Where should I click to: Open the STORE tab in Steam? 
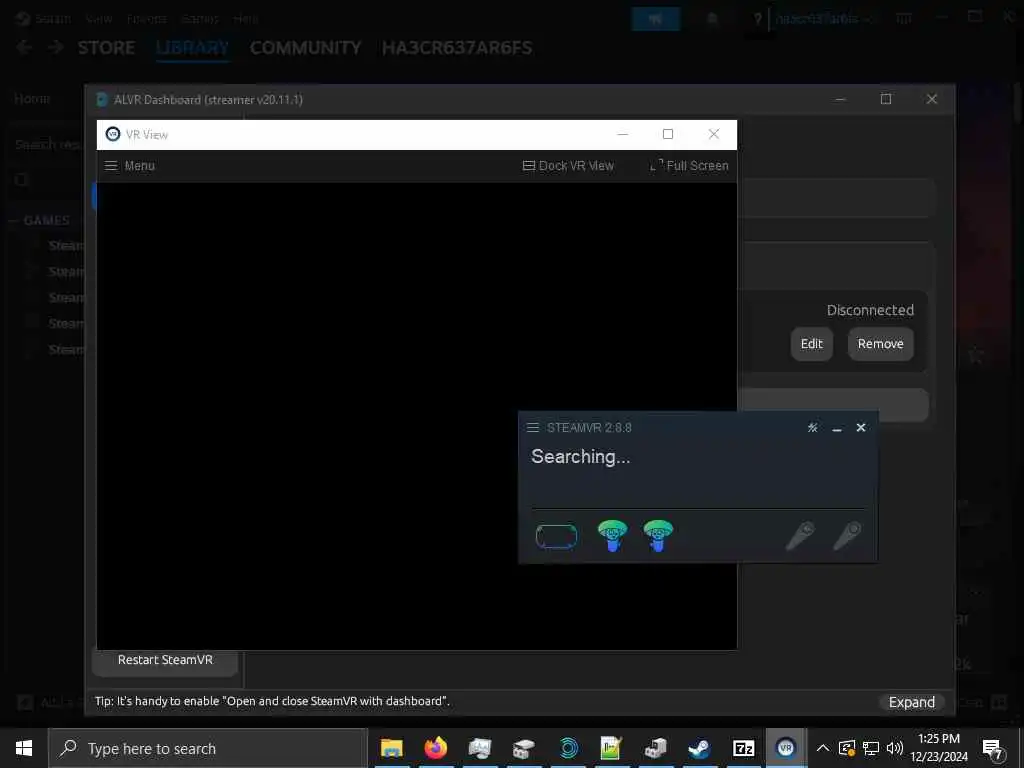(106, 48)
